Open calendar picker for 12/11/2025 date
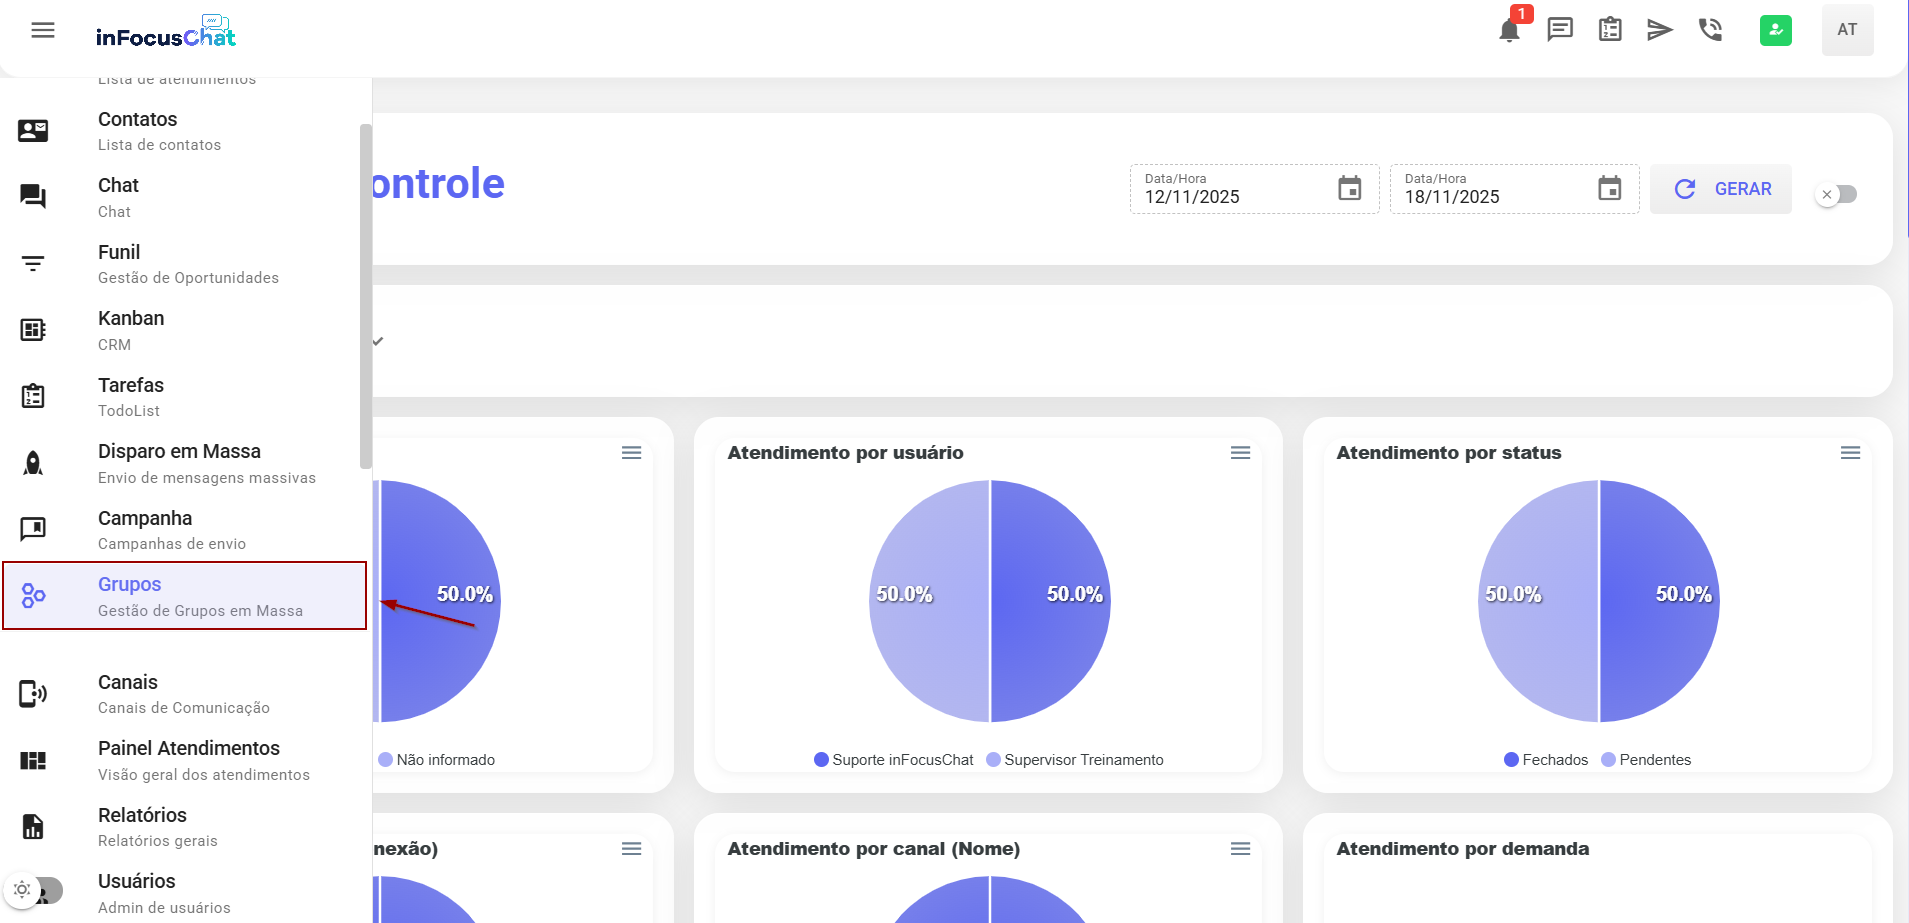1909x923 pixels. (x=1349, y=189)
